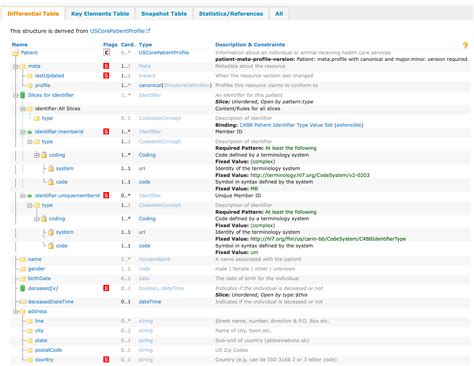The image size is (474, 366).
Task: Open the Key Elements Table tab
Action: pyautogui.click(x=100, y=14)
